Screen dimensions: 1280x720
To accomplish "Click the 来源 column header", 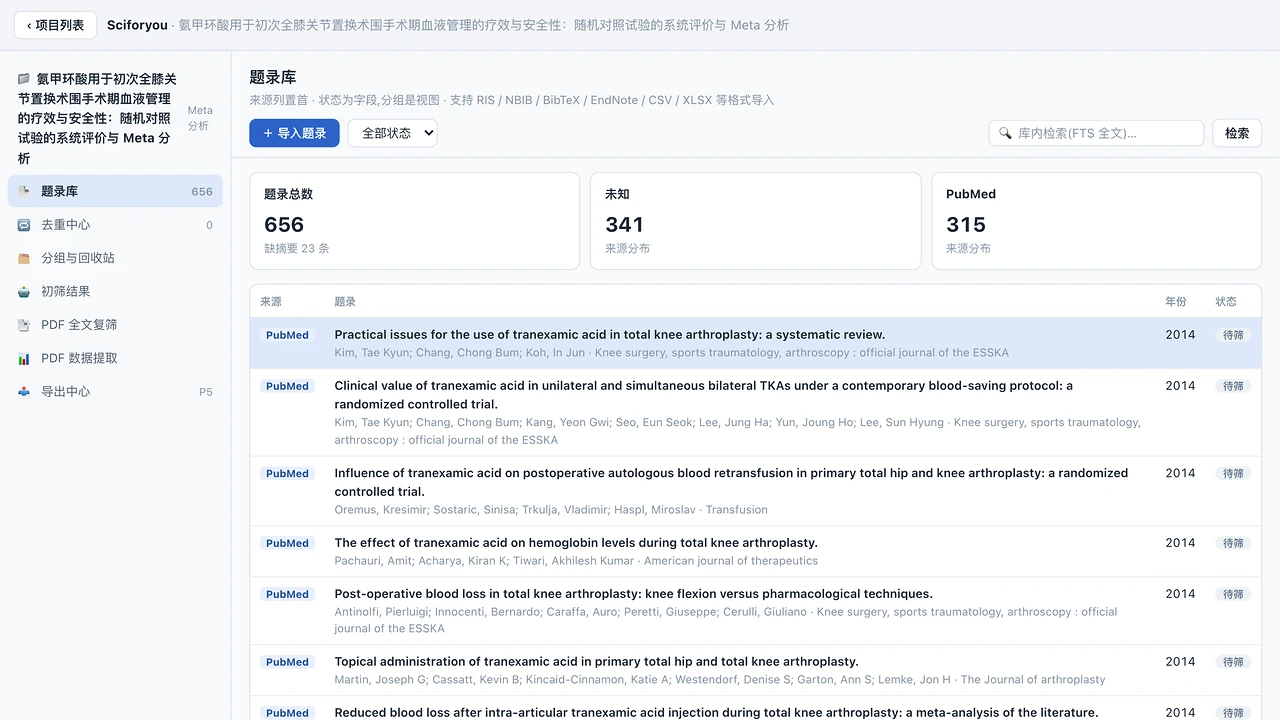I will (x=271, y=301).
